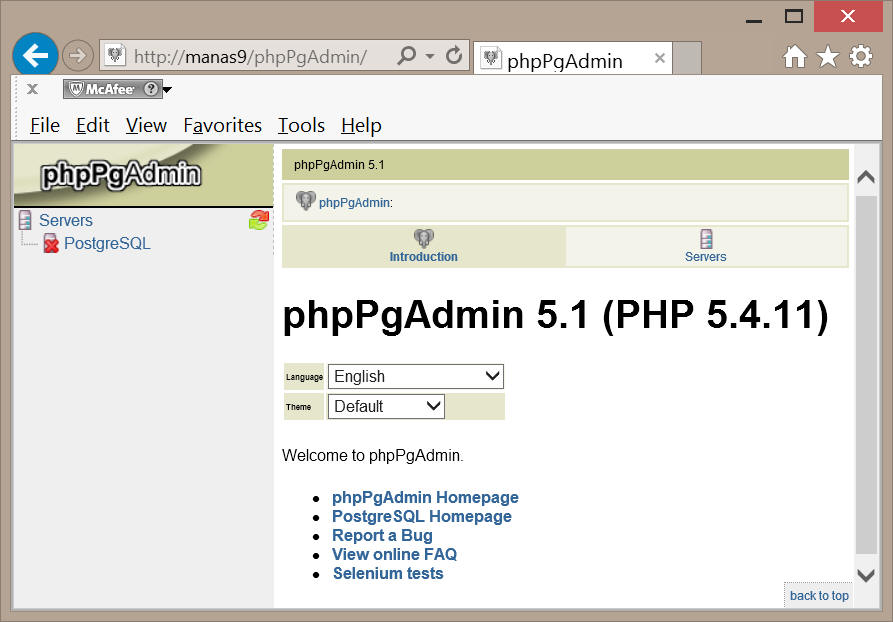Viewport: 893px width, 622px height.
Task: Click the PostgreSQL server icon with red X
Action: click(x=51, y=244)
